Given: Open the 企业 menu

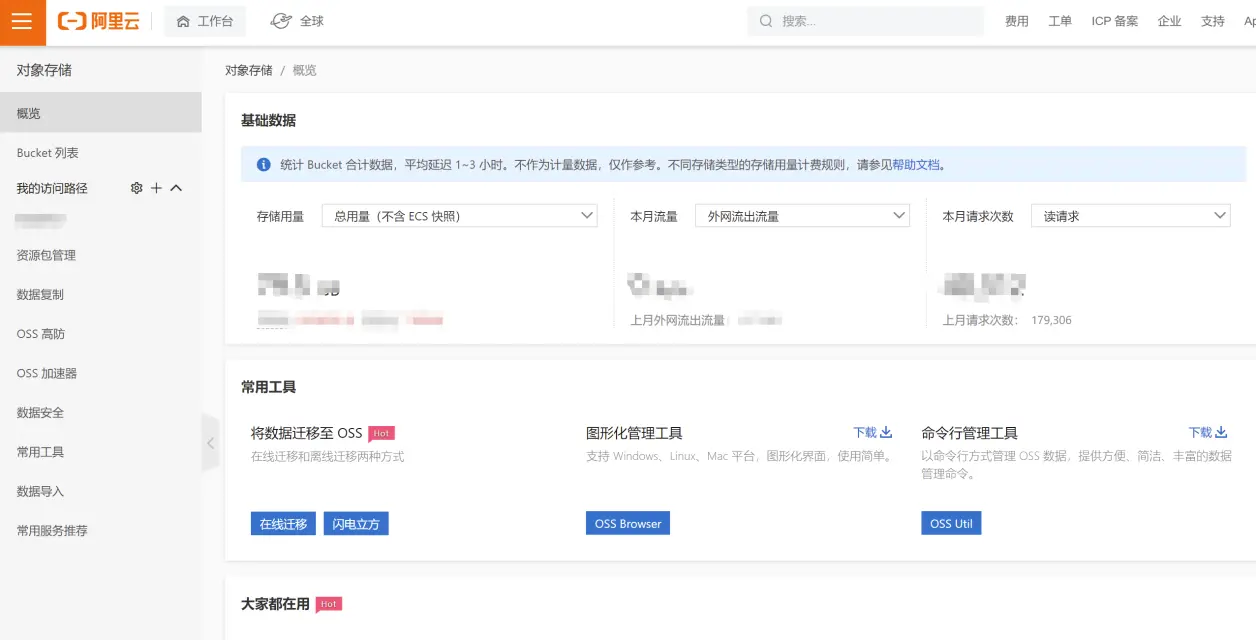Looking at the screenshot, I should click(x=1169, y=21).
